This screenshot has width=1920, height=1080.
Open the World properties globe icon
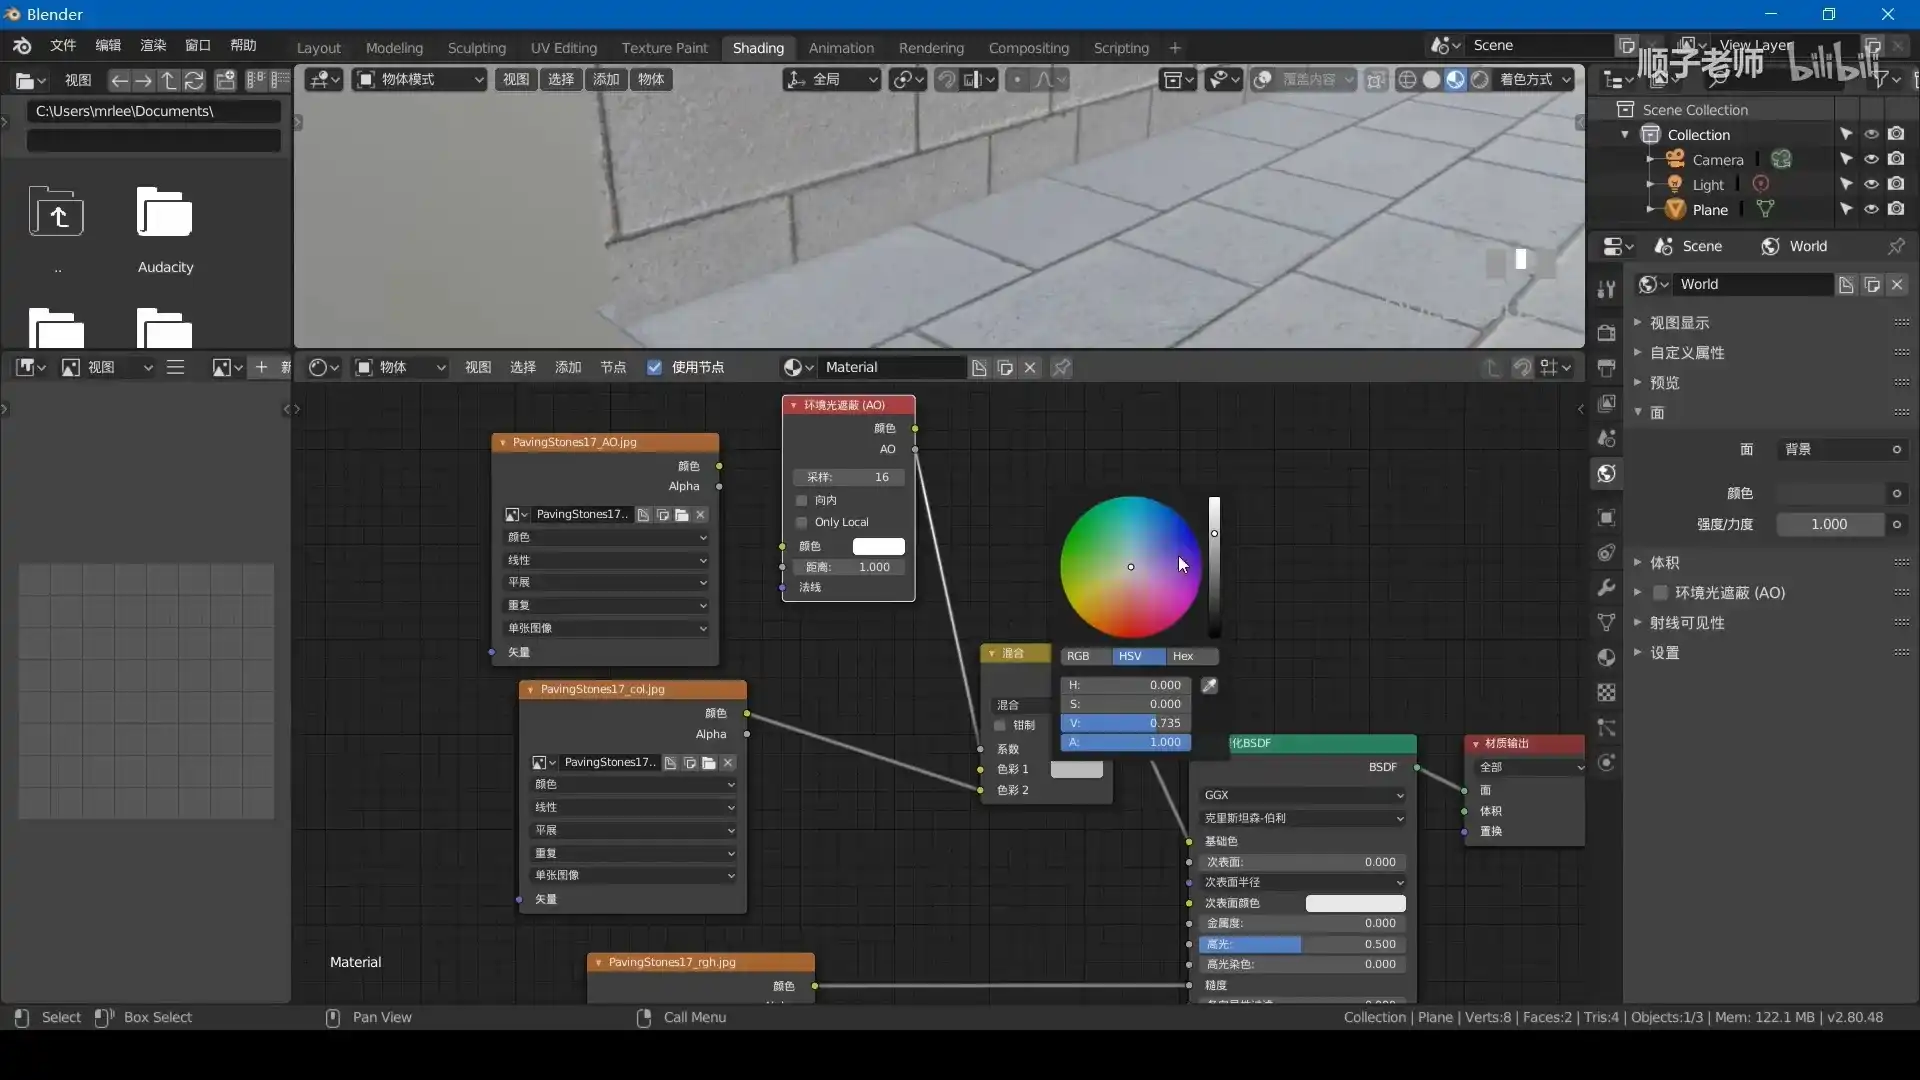point(1607,474)
